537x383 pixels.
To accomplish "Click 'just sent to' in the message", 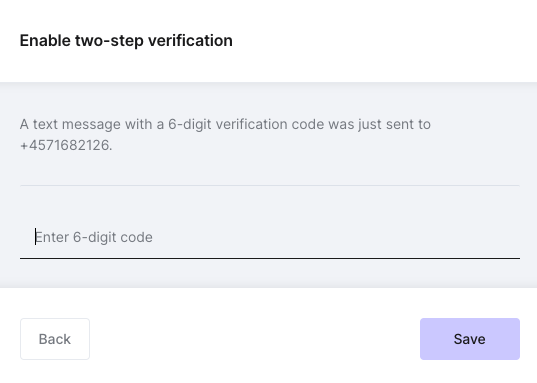I will [395, 124].
